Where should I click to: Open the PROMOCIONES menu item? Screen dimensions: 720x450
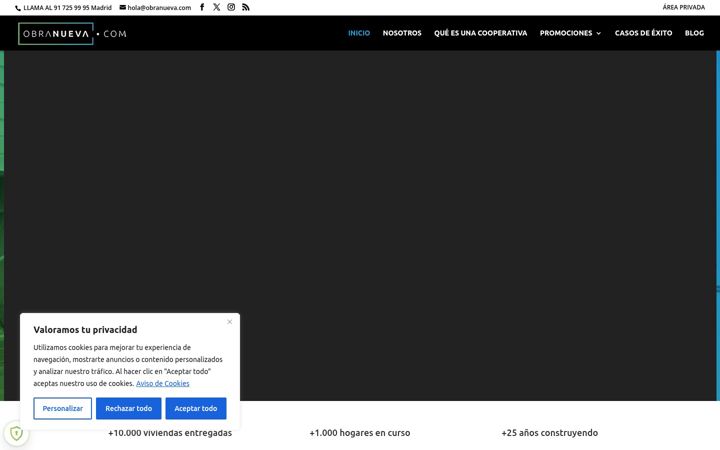[x=566, y=33]
